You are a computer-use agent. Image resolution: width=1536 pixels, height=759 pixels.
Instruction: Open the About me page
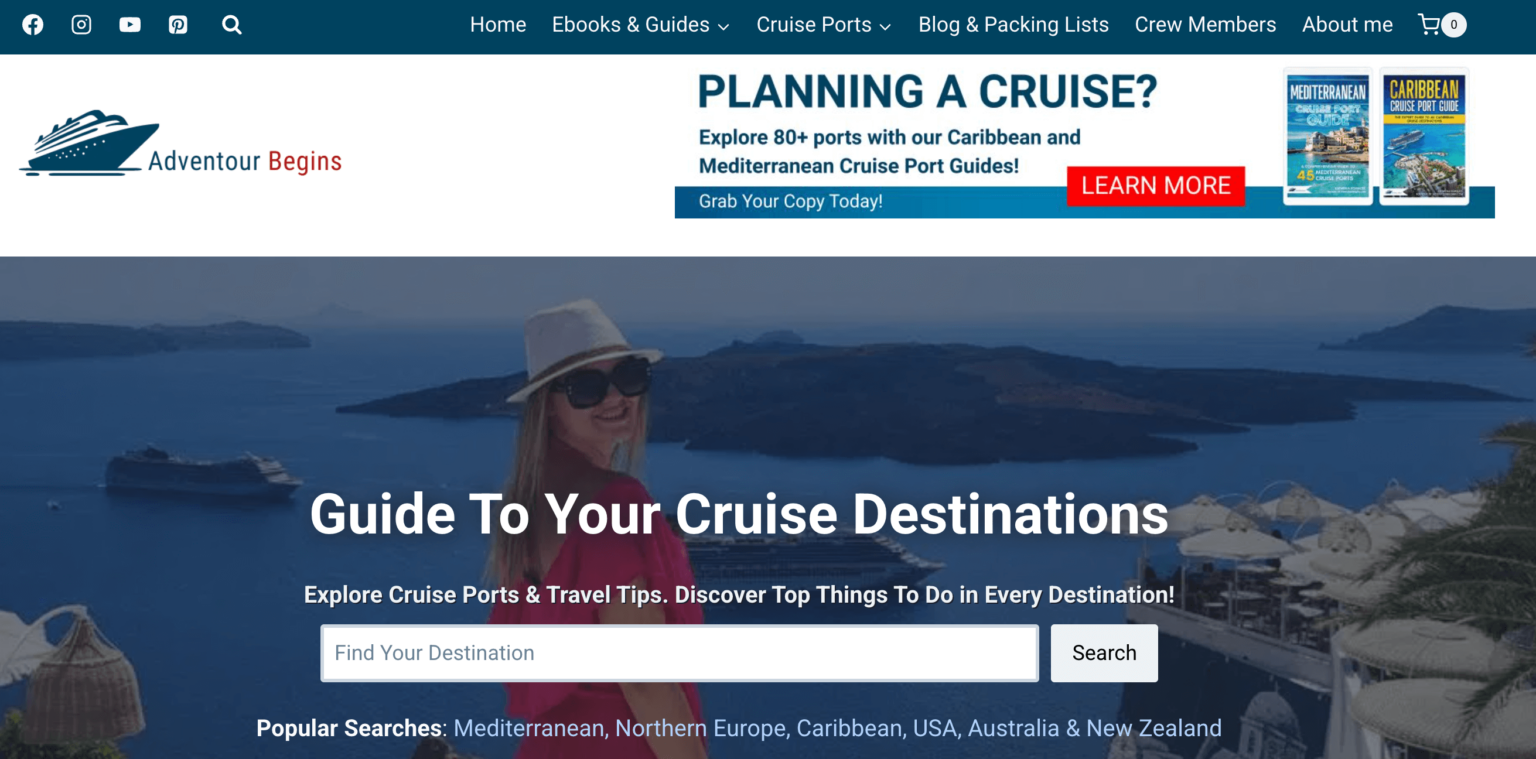pyautogui.click(x=1347, y=24)
